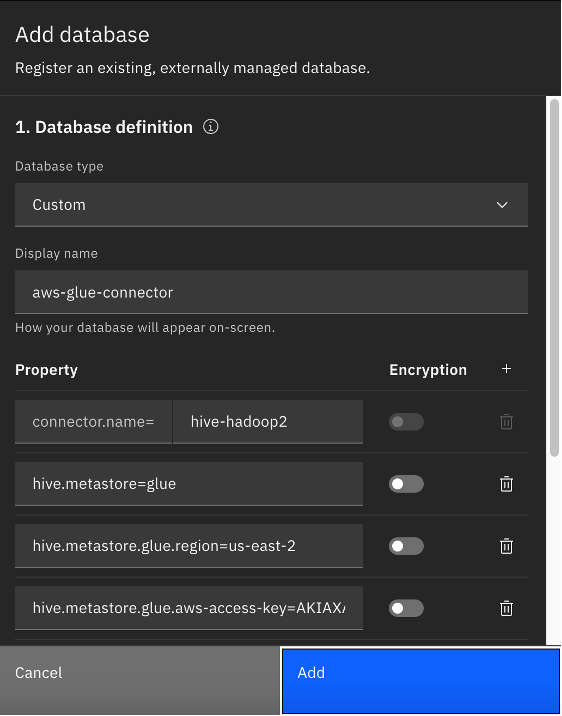Open the Database type dropdown
562x716 pixels.
(271, 205)
